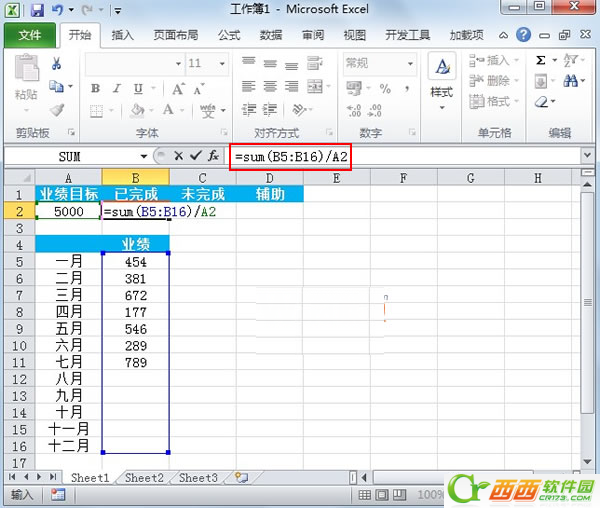Open the font name dropdown
Image resolution: width=600 pixels, height=508 pixels.
pyautogui.click(x=178, y=63)
